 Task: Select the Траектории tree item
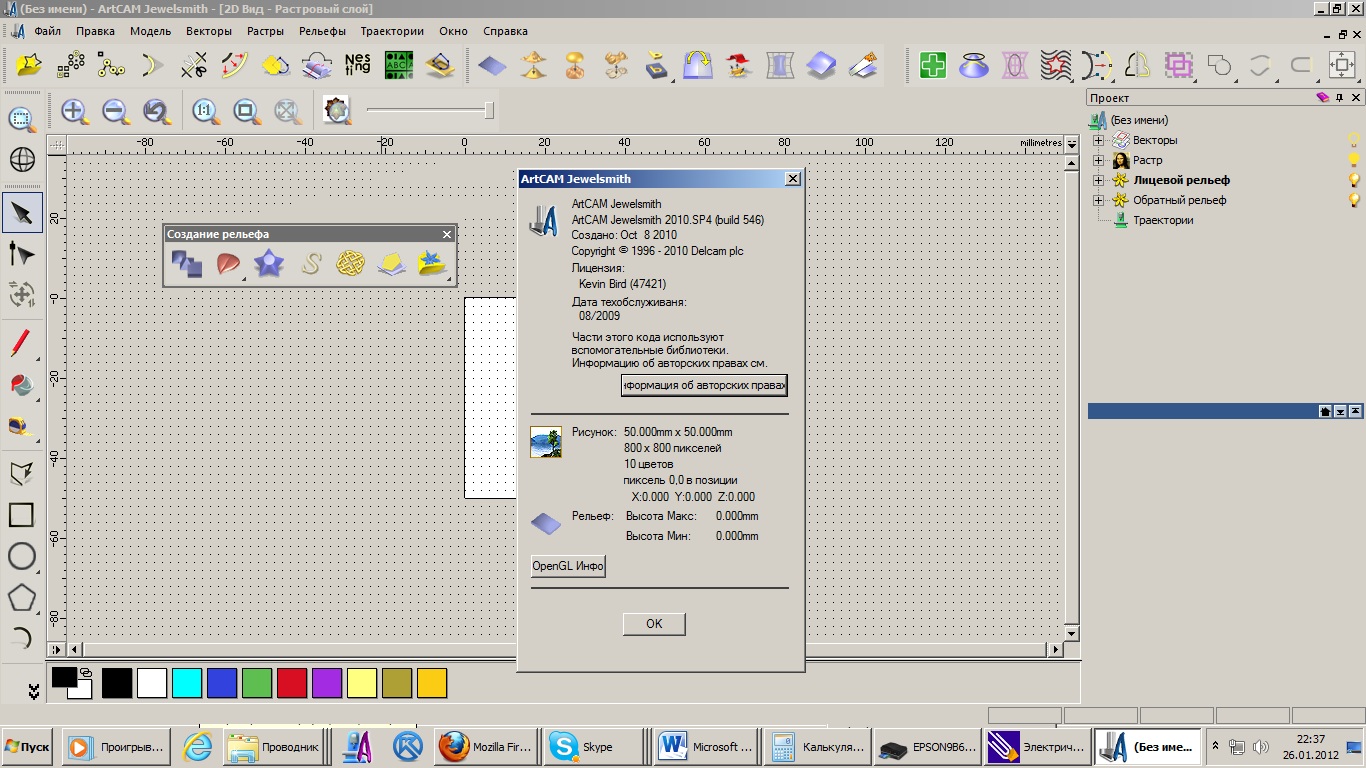(1162, 220)
